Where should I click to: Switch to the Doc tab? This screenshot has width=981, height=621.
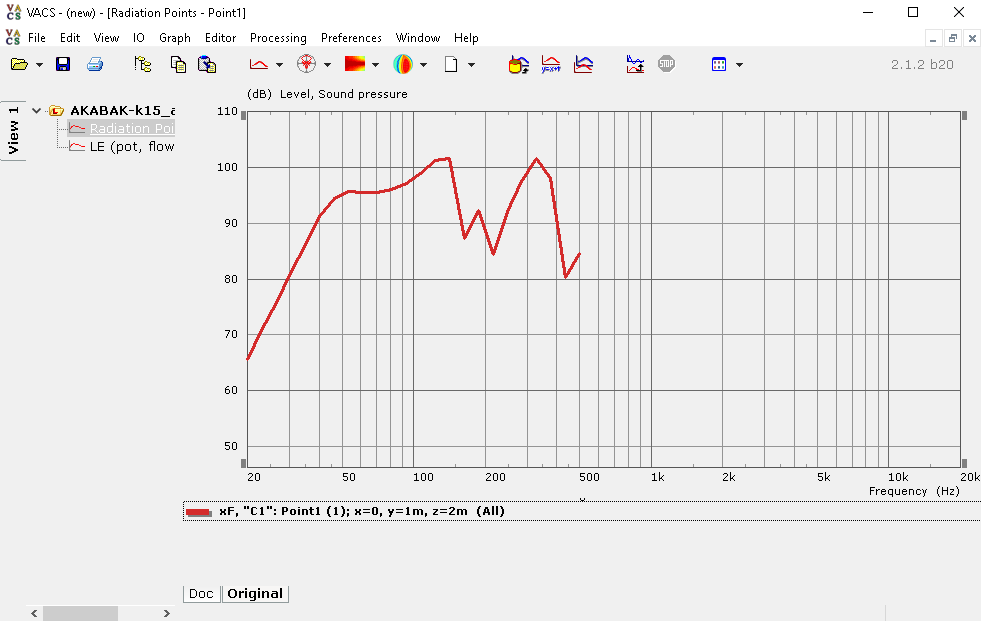click(201, 593)
